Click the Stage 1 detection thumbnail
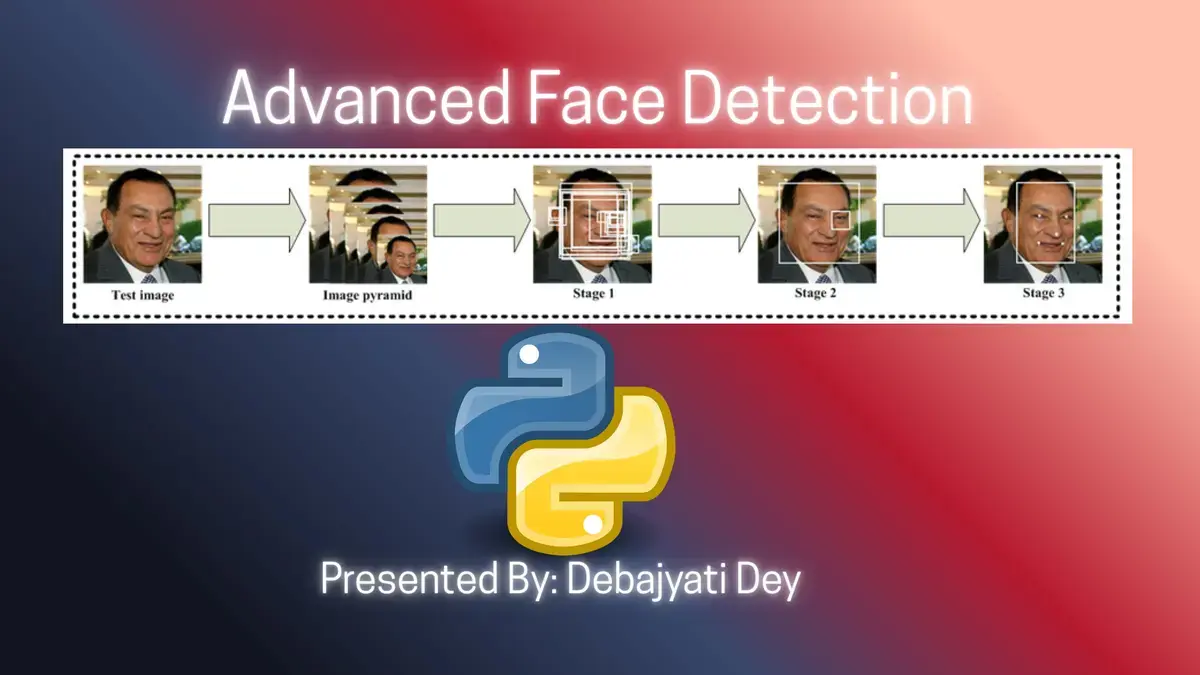The height and width of the screenshot is (675, 1200). click(x=593, y=224)
